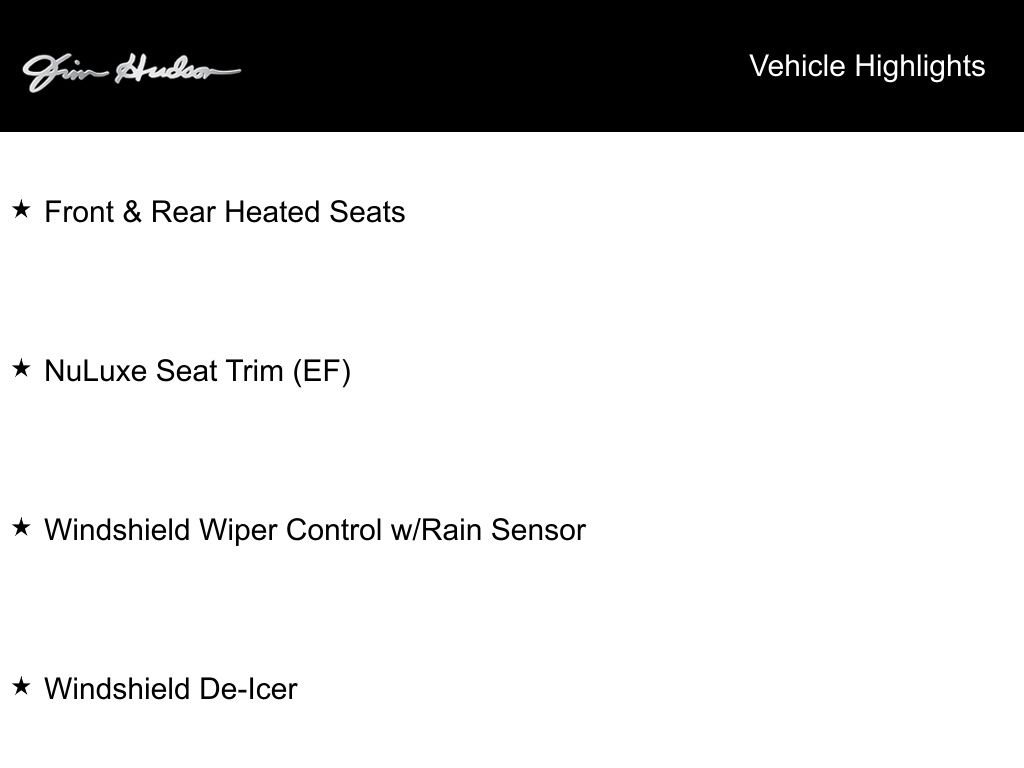Click the Windshield De-Icer highlight text

tap(171, 689)
